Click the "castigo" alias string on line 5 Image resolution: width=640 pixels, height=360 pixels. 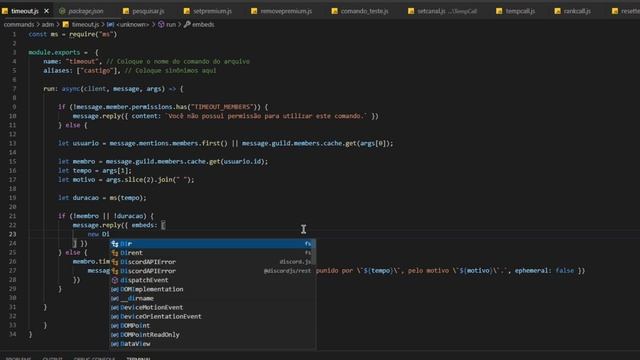[96, 71]
